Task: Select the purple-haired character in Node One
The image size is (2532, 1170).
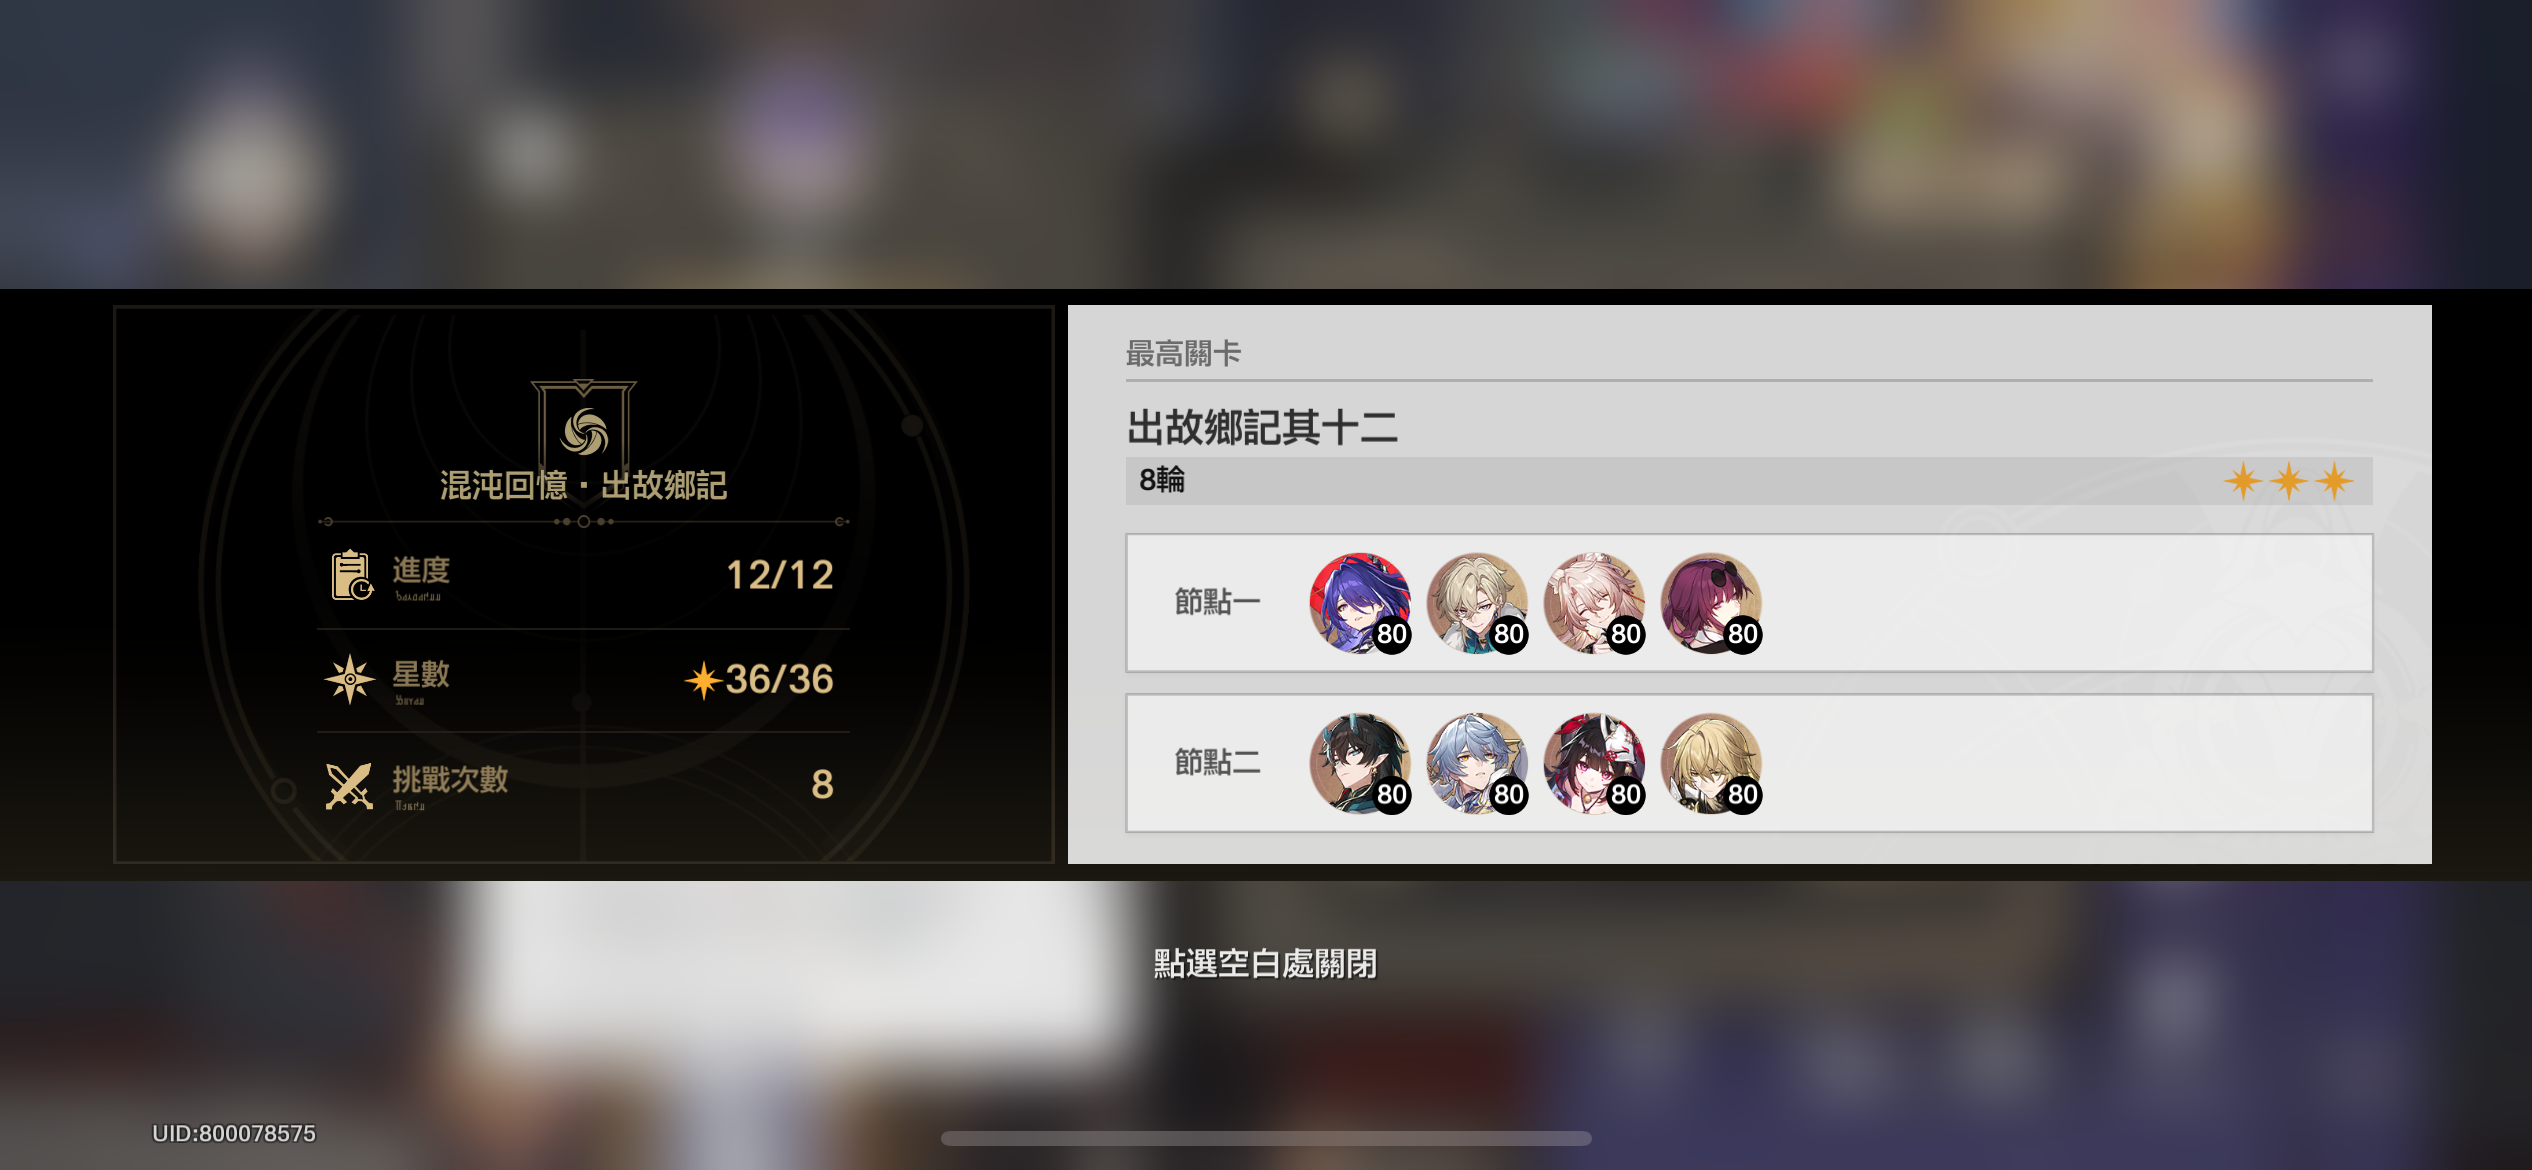Action: pyautogui.click(x=1360, y=603)
